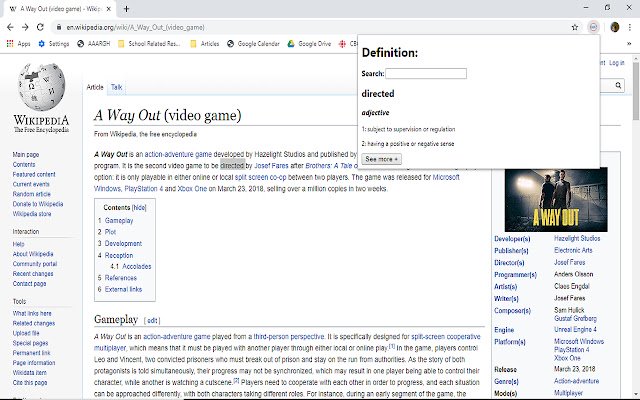Hide the Contents table
This screenshot has width=640, height=400.
click(139, 207)
